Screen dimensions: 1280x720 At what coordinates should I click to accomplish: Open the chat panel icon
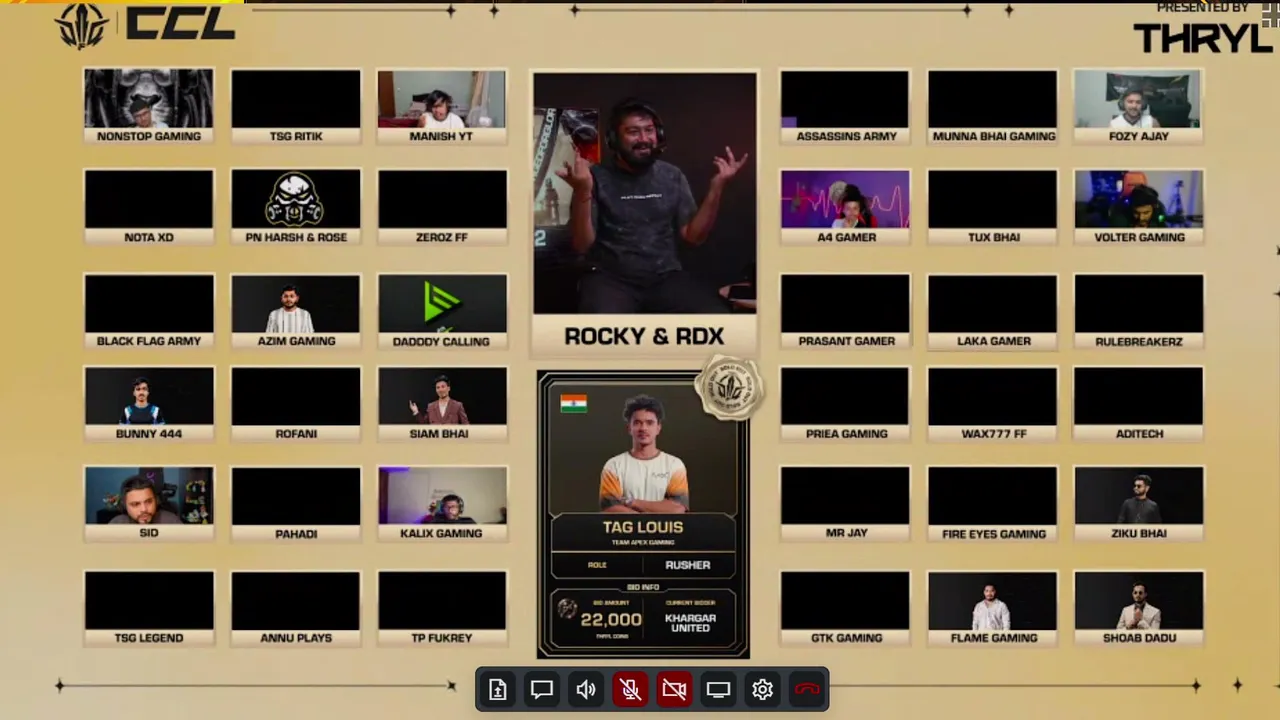pyautogui.click(x=542, y=689)
